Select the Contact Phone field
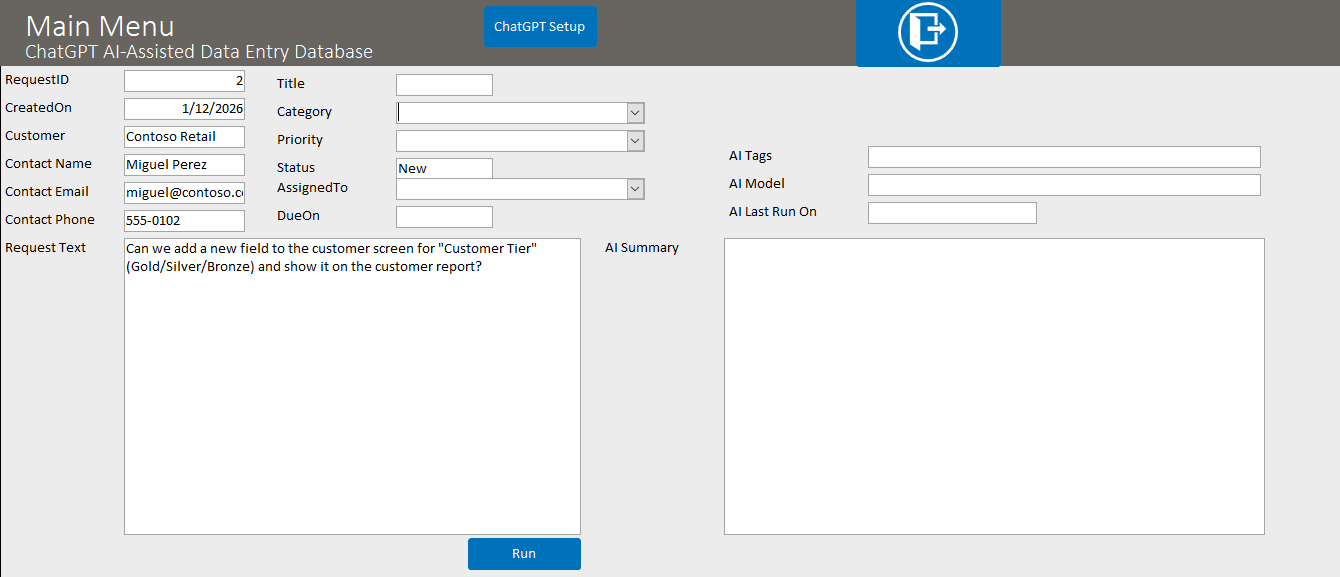Viewport: 1340px width, 577px height. pyautogui.click(x=184, y=221)
